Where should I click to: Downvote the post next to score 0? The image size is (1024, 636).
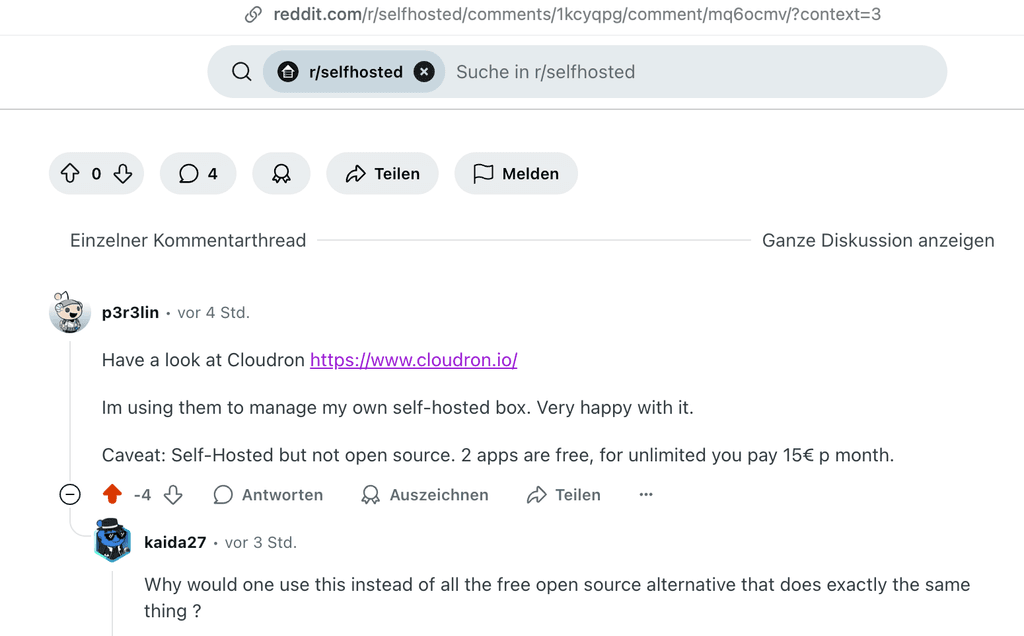tap(123, 174)
